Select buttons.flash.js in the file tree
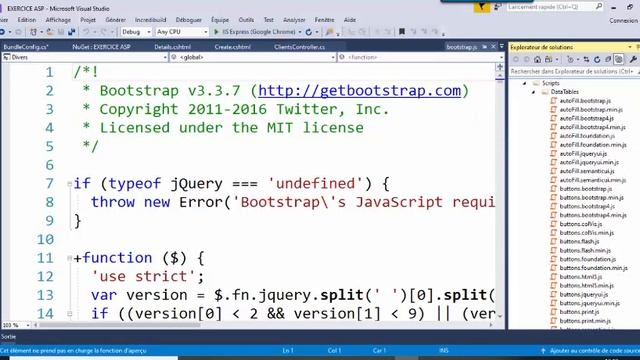Screen dimensions: 640x360 [x=579, y=242]
